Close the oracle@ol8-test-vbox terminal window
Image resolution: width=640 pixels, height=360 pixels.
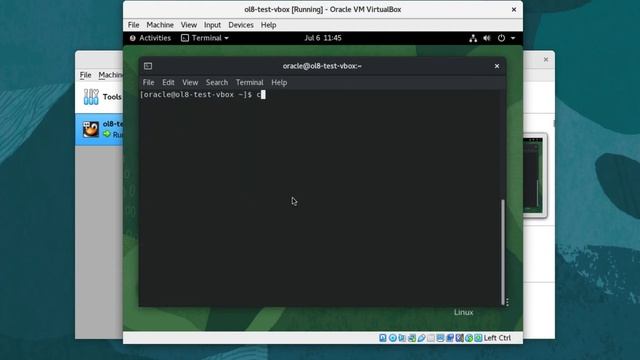497,66
